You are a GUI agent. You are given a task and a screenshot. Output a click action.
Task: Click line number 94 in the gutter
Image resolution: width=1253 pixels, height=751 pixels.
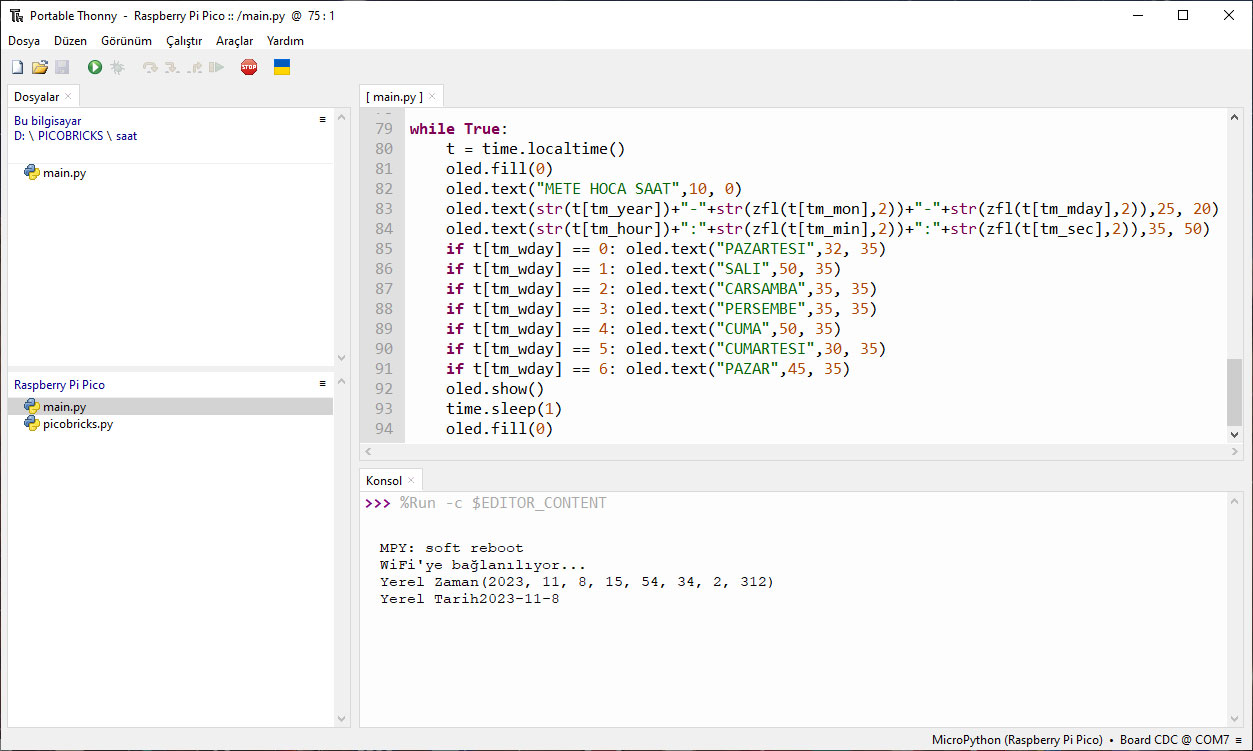coord(383,429)
